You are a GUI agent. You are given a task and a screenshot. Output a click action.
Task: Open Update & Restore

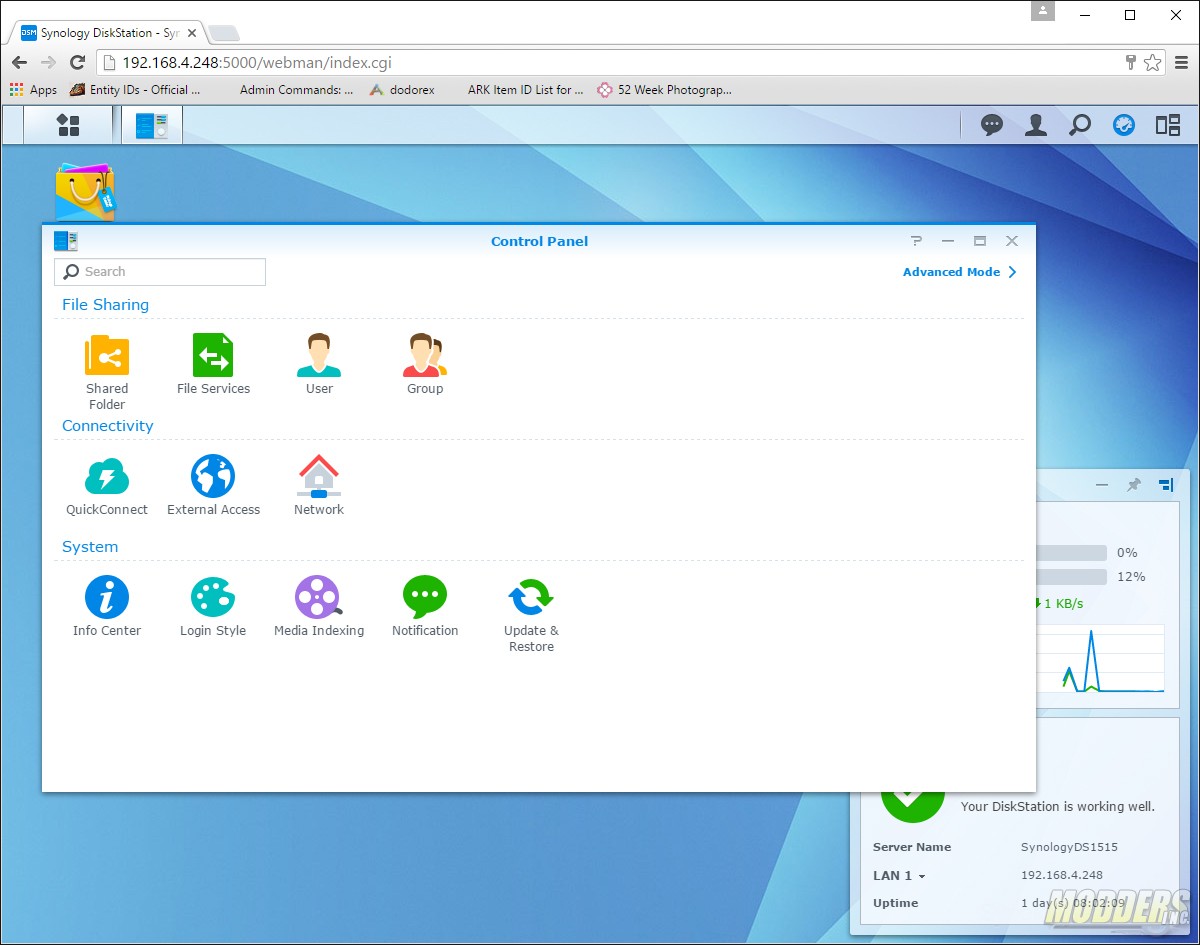(x=531, y=614)
